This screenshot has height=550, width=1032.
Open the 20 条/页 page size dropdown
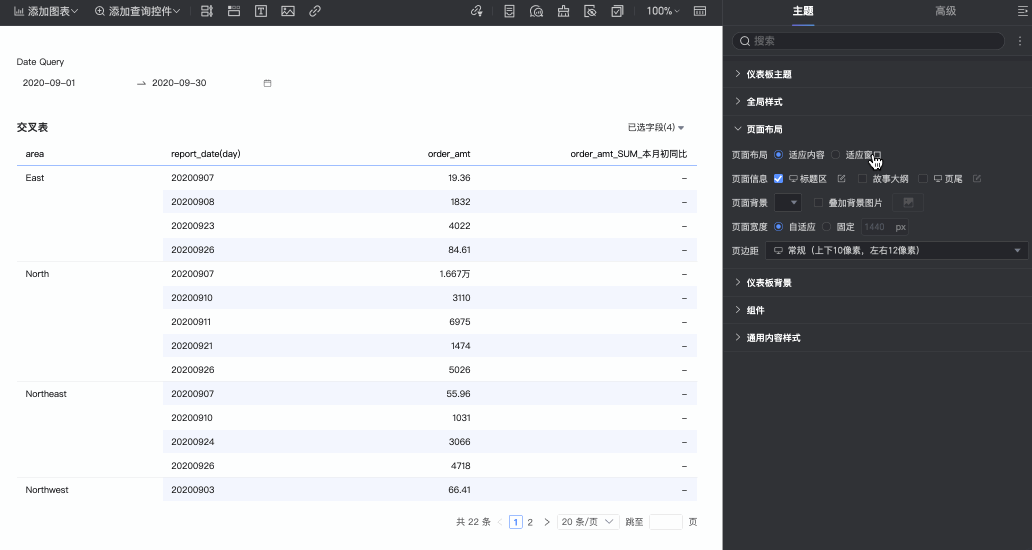tap(588, 522)
